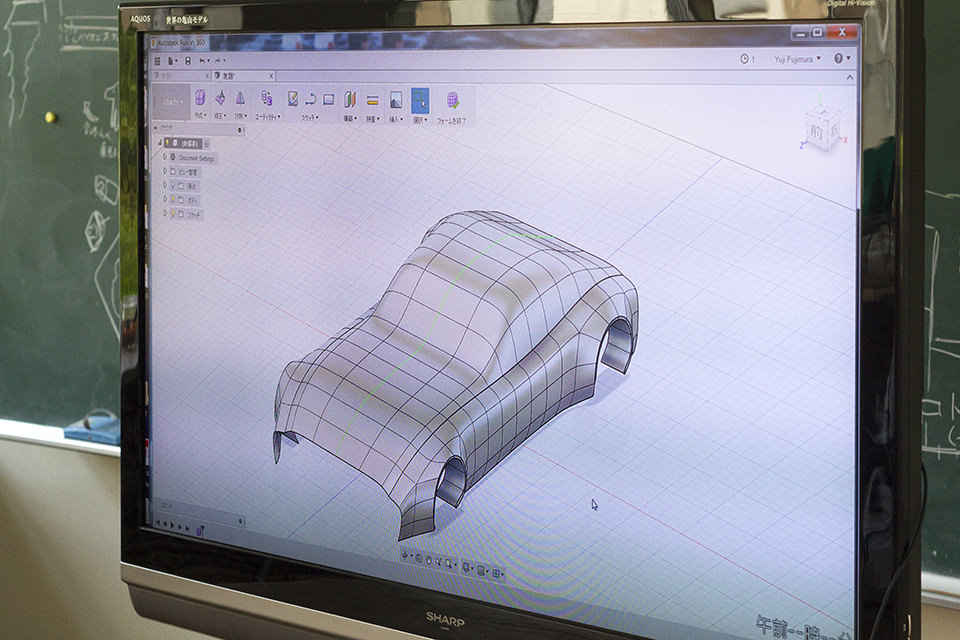Open the 検査 Inspect dropdown

click(373, 119)
